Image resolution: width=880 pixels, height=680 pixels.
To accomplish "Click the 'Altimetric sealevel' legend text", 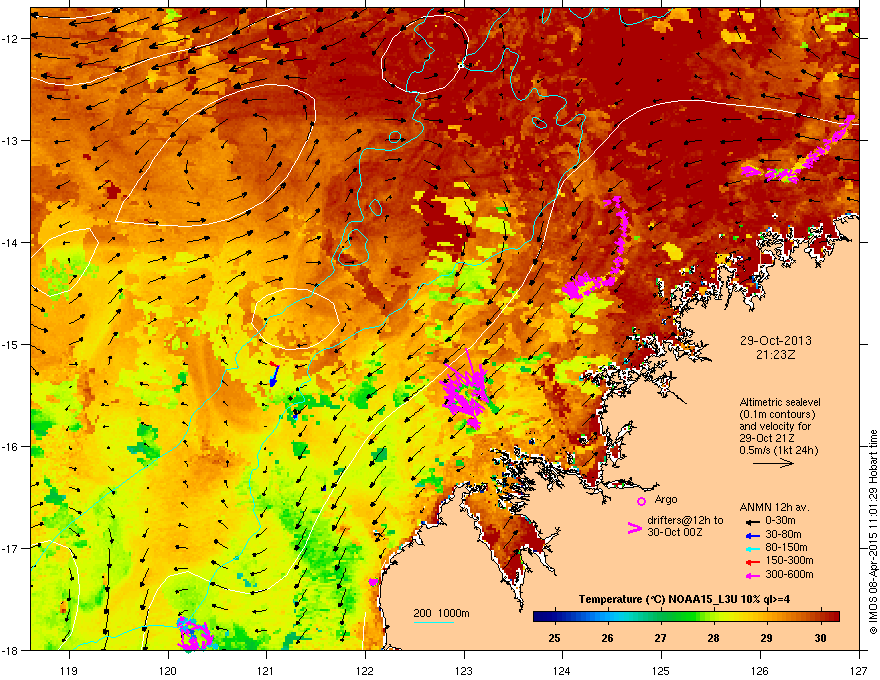I will pyautogui.click(x=780, y=402).
